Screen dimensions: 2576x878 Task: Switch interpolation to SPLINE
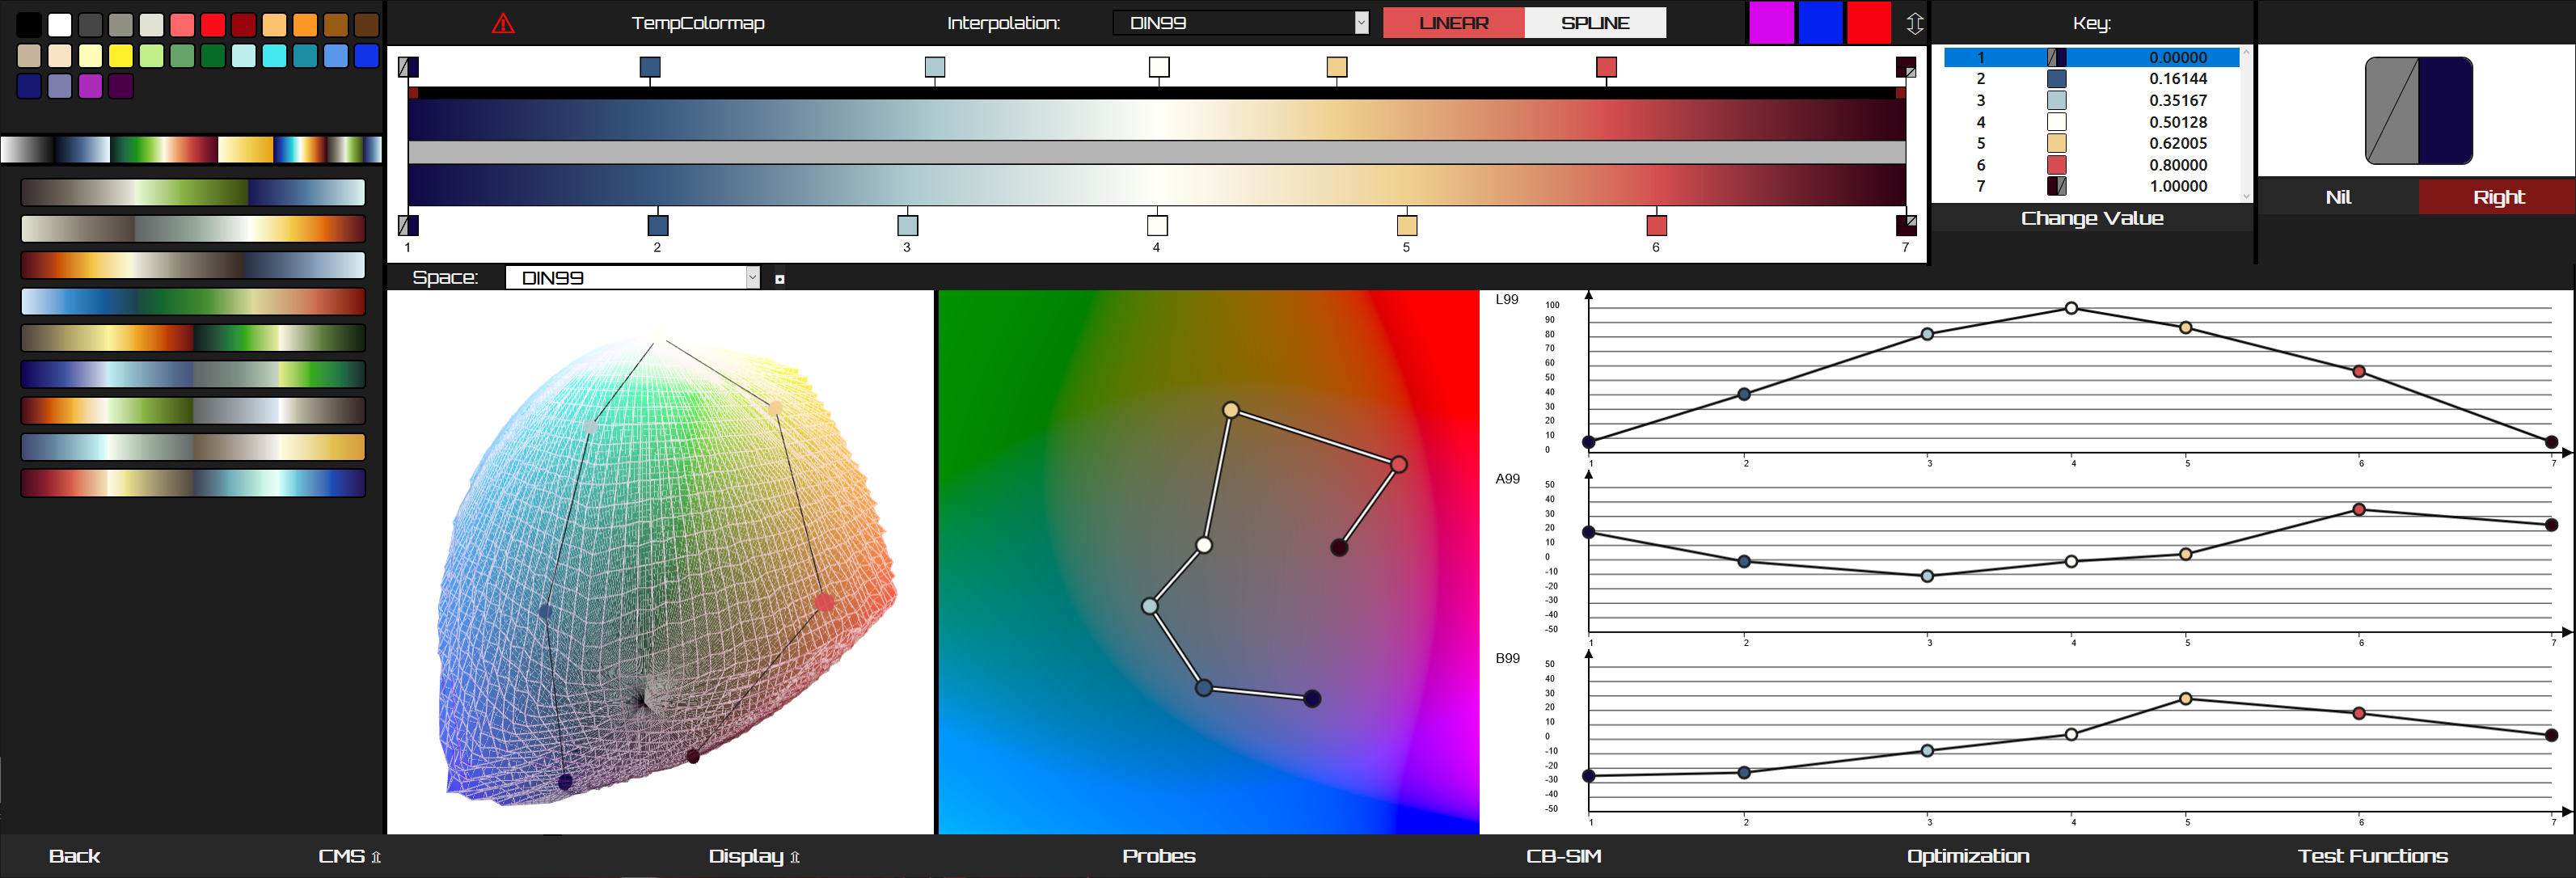coord(1596,23)
